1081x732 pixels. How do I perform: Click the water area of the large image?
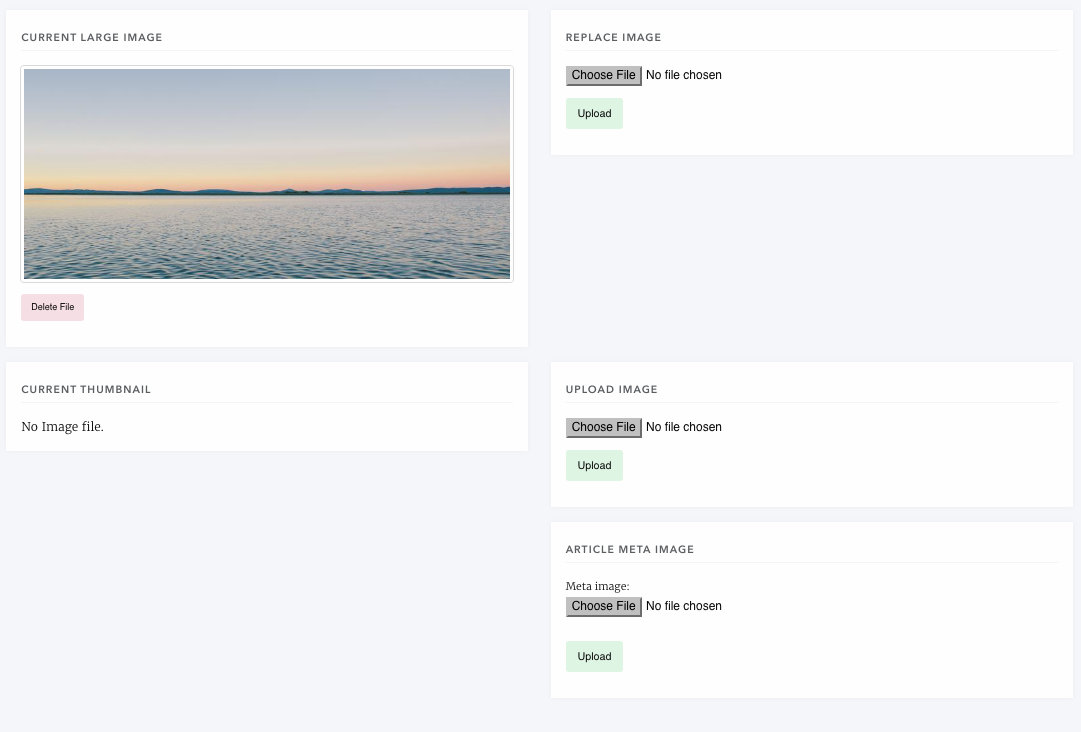click(267, 240)
